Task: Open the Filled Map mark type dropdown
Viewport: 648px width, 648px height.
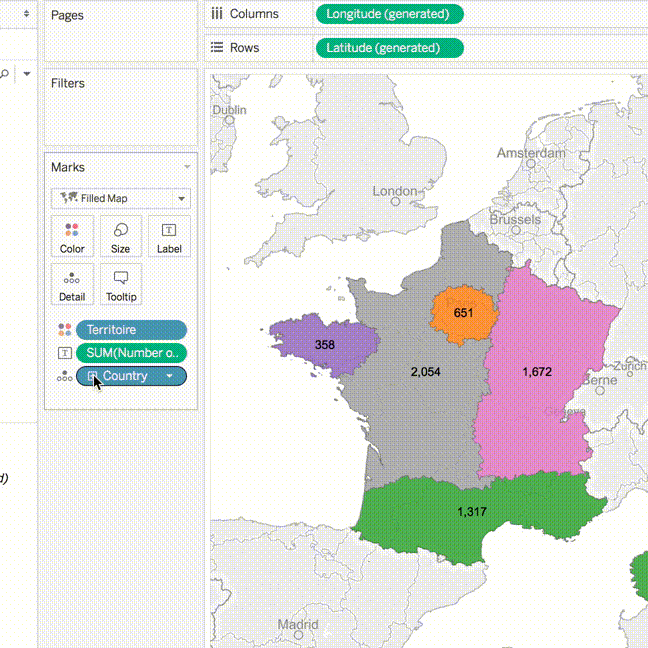Action: tap(120, 198)
